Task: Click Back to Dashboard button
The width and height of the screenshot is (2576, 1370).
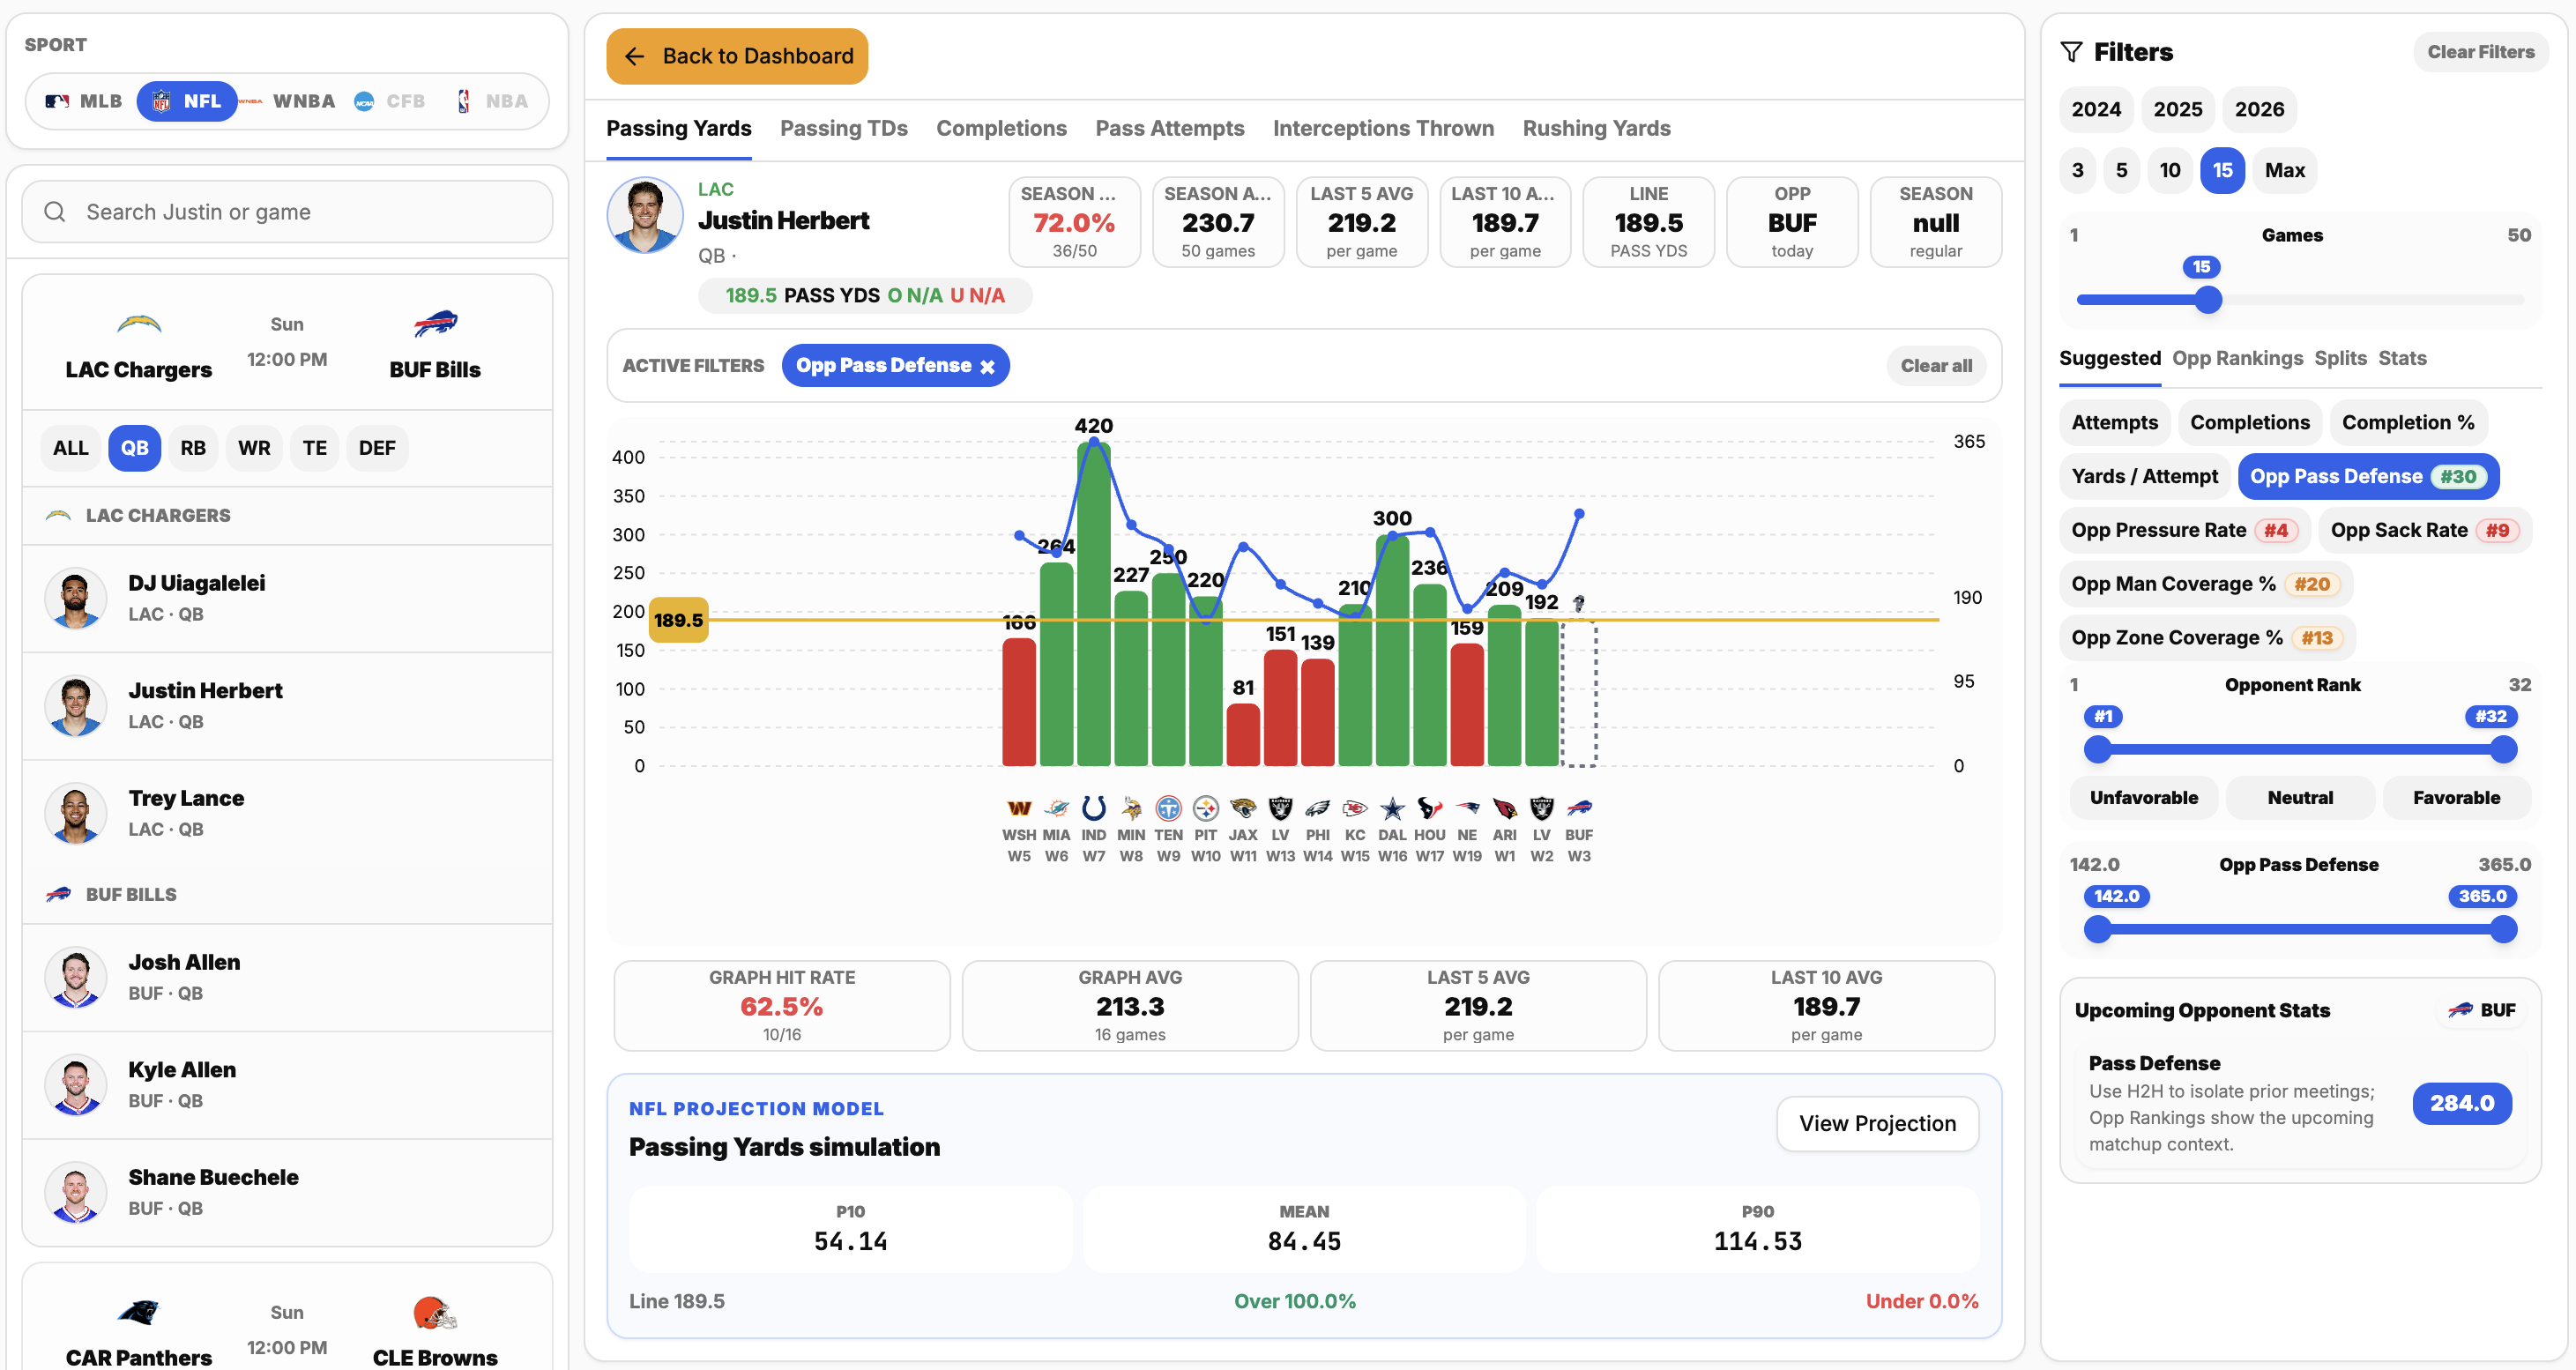Action: (x=737, y=56)
